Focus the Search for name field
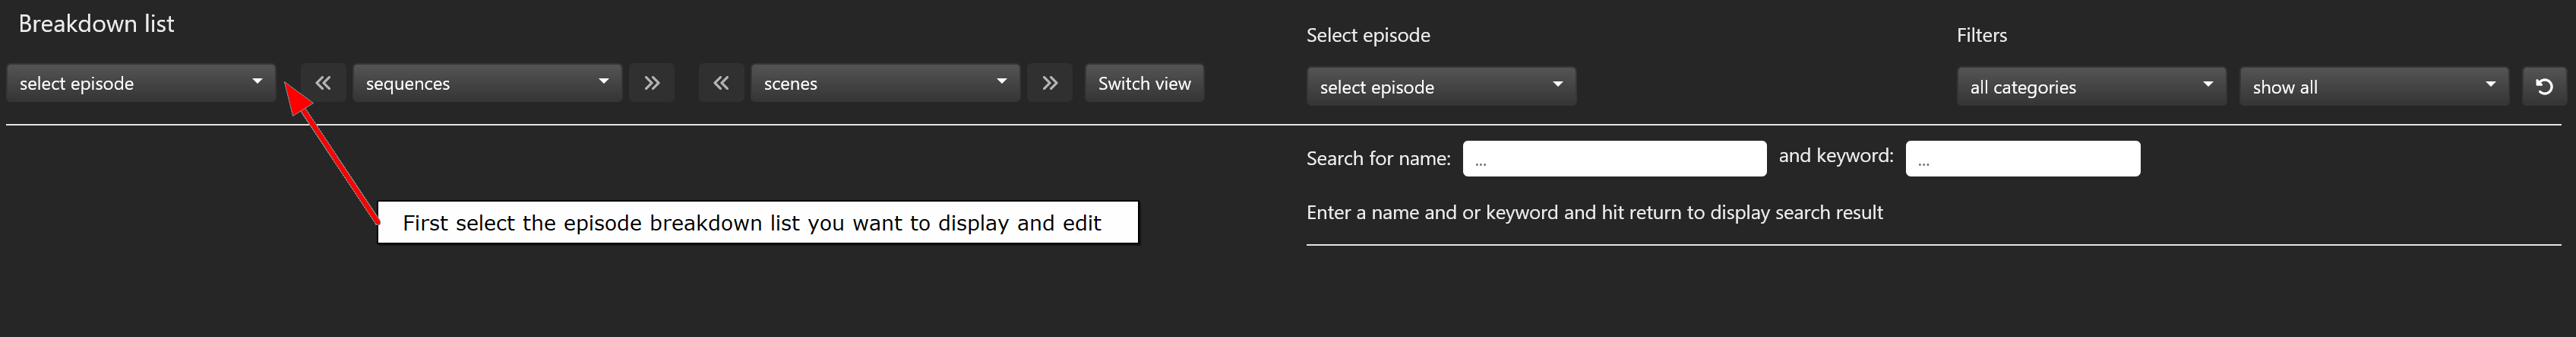Viewport: 2576px width, 337px height. coord(1614,159)
